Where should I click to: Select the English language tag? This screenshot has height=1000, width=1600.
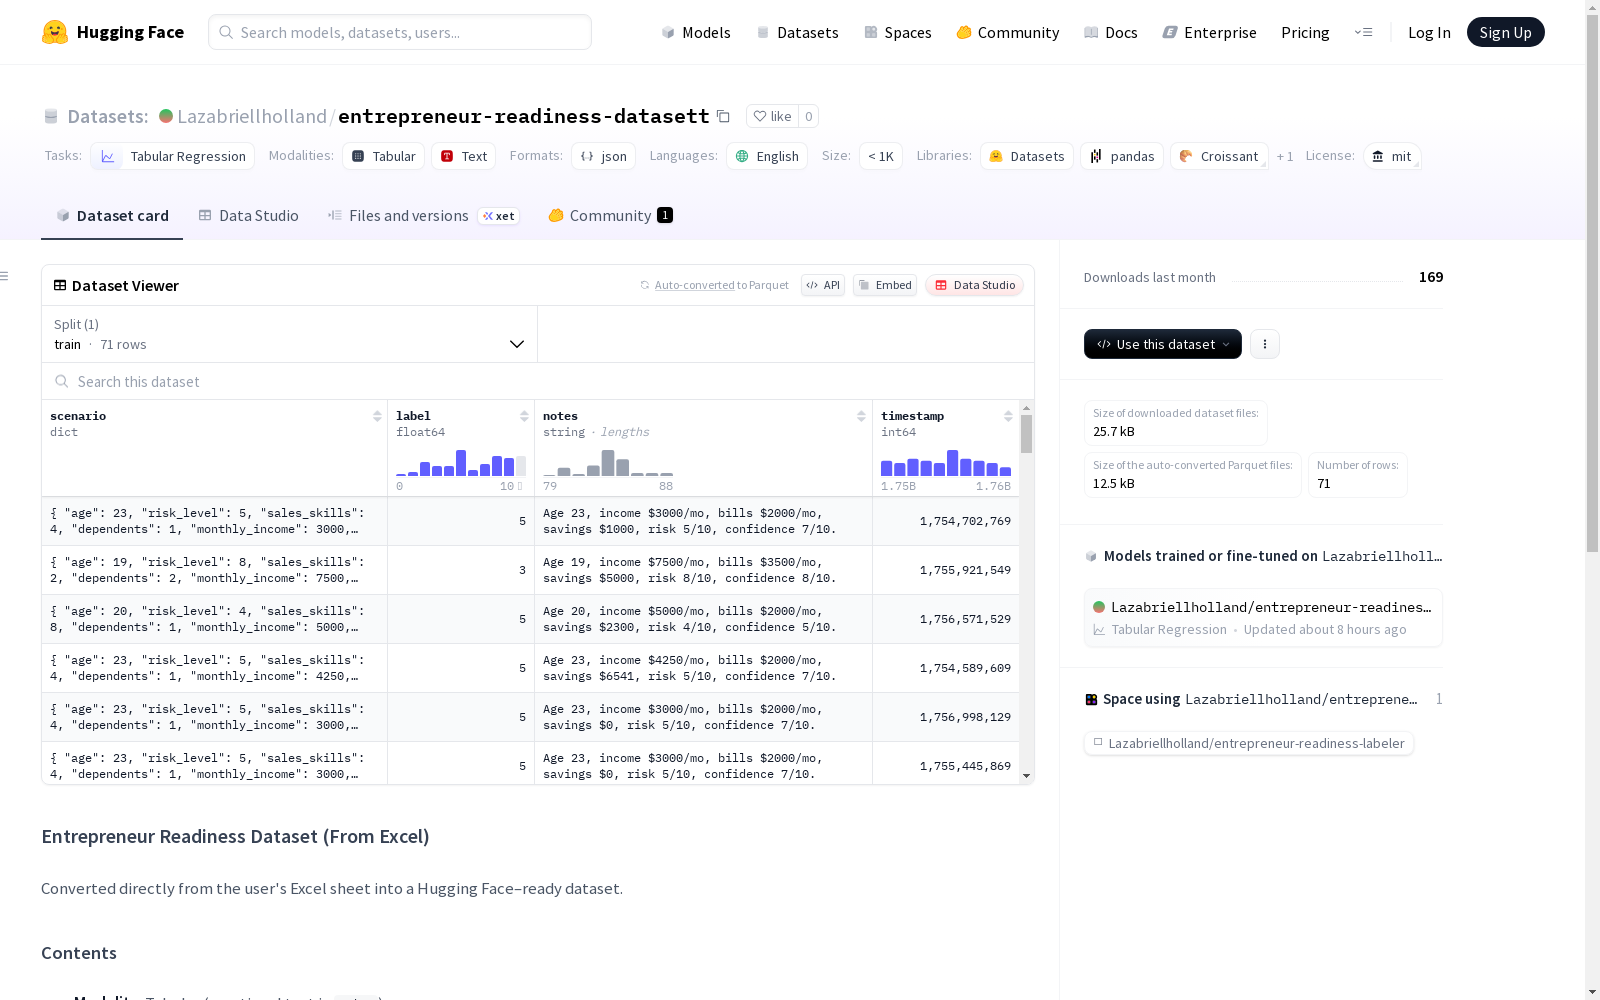[x=767, y=156]
